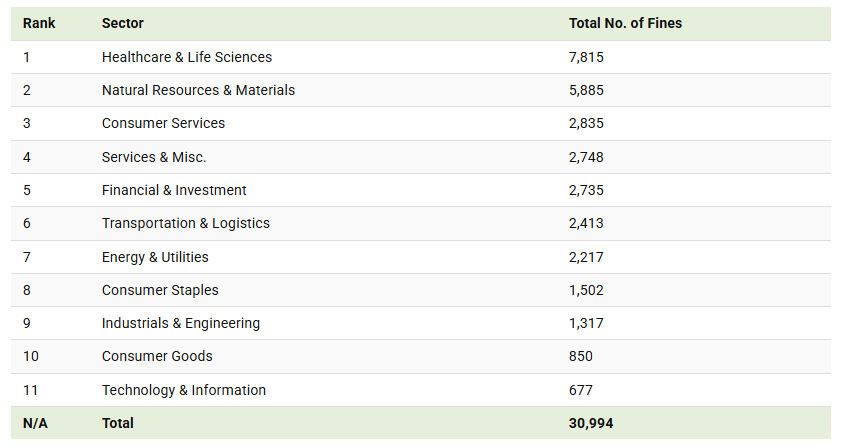
Task: Click the N/A rank cell
Action: click(35, 423)
